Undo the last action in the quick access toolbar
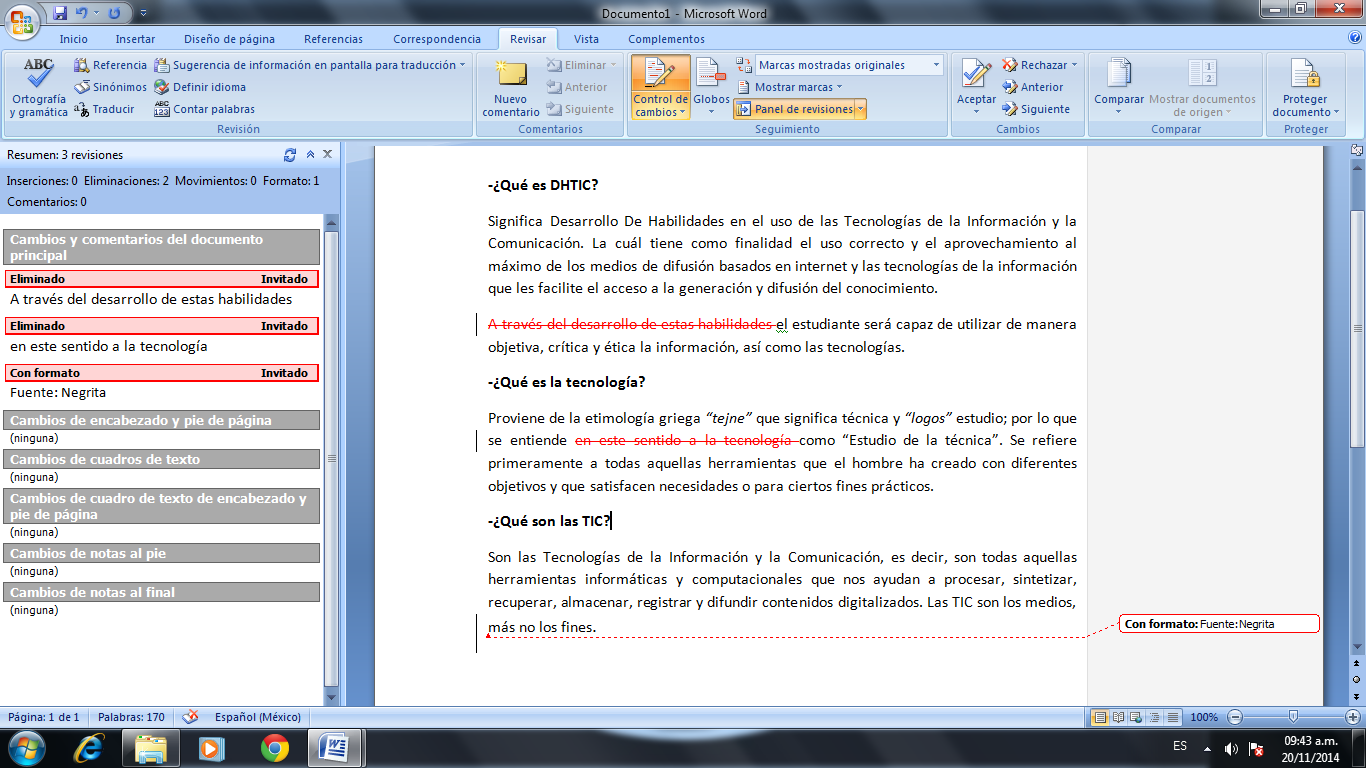Screen dimensions: 1366x768 pyautogui.click(x=81, y=13)
